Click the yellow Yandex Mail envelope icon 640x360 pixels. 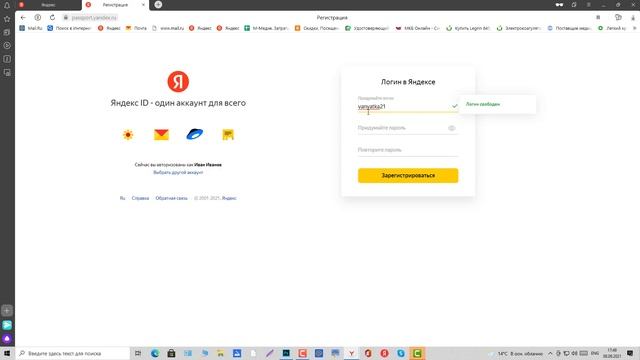(x=161, y=135)
